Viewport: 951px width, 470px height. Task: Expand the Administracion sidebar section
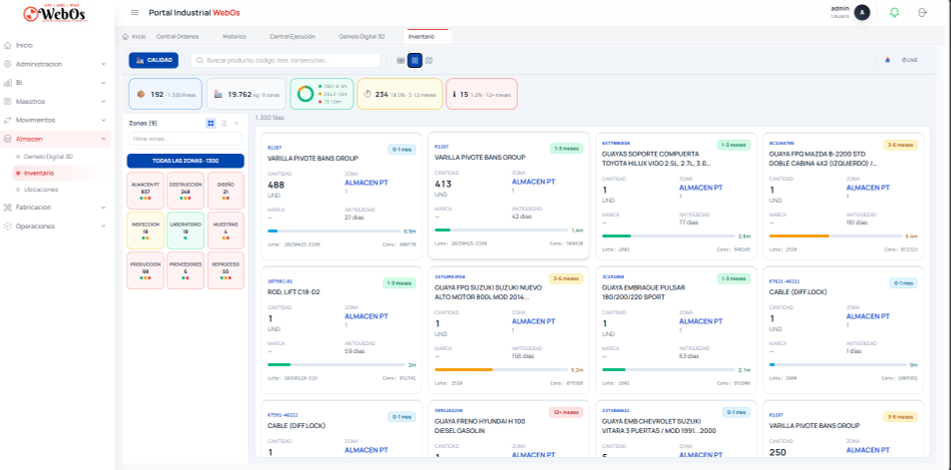[x=105, y=64]
